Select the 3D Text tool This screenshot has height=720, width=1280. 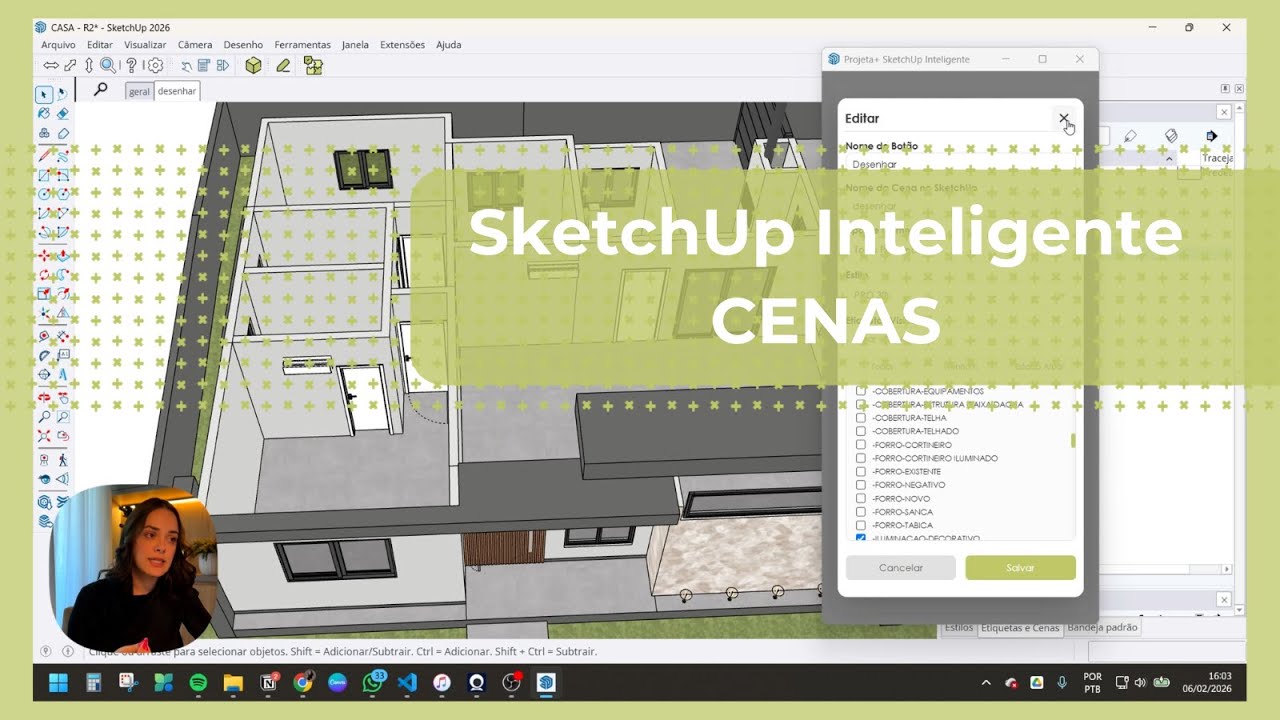tap(62, 375)
